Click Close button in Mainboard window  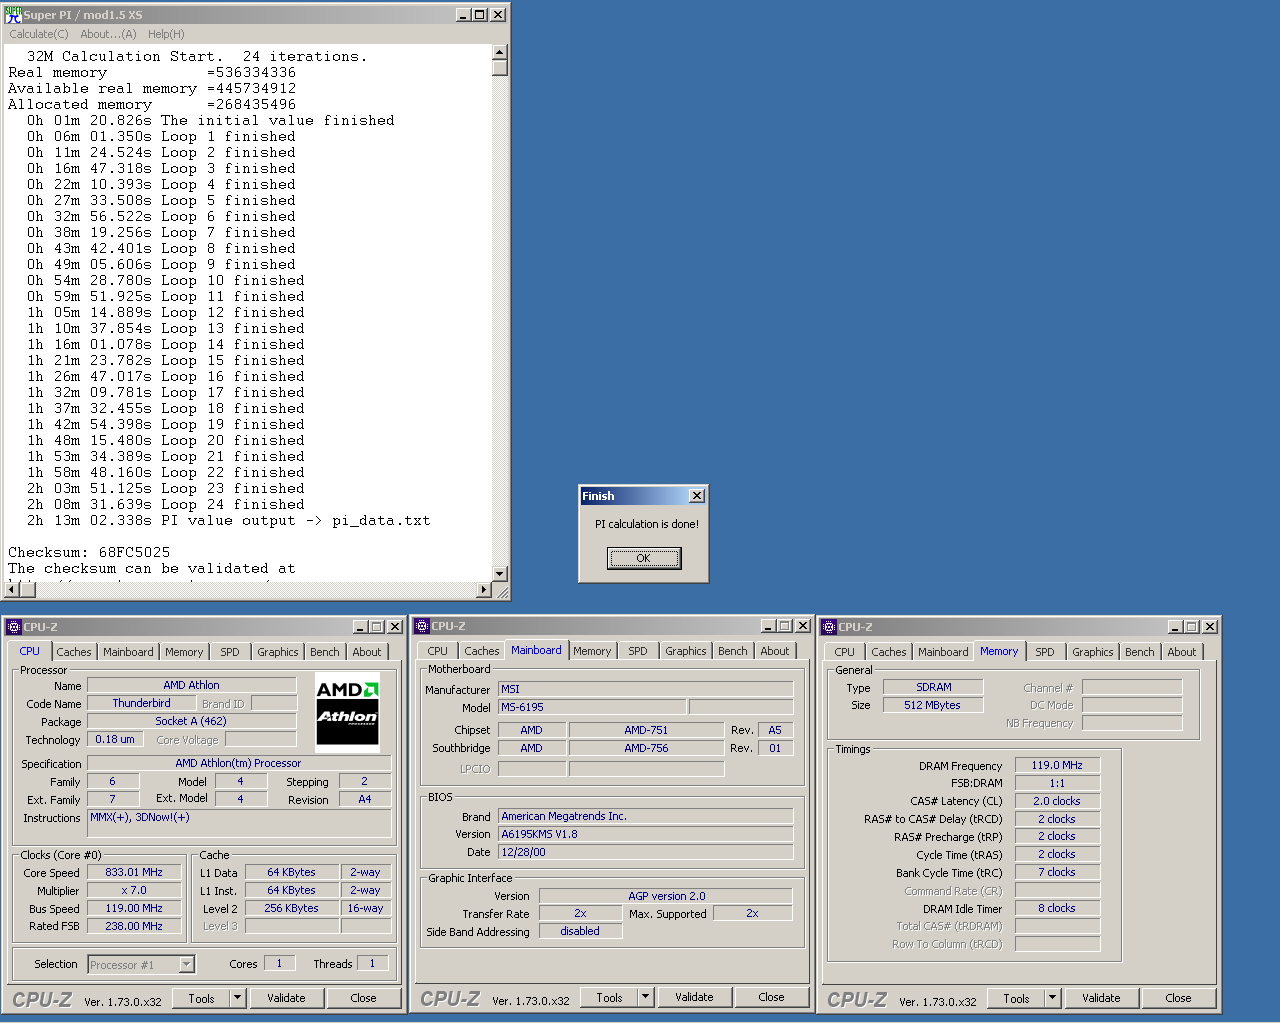pos(772,997)
